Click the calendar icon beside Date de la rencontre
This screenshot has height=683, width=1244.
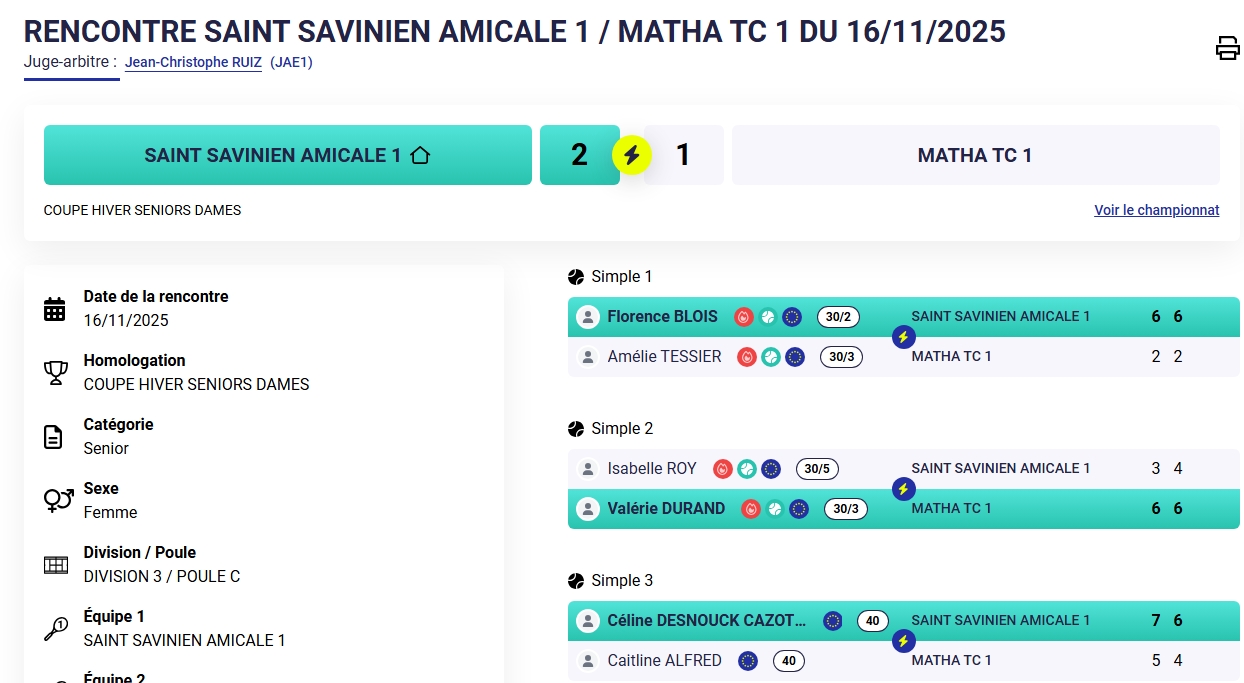(x=55, y=309)
